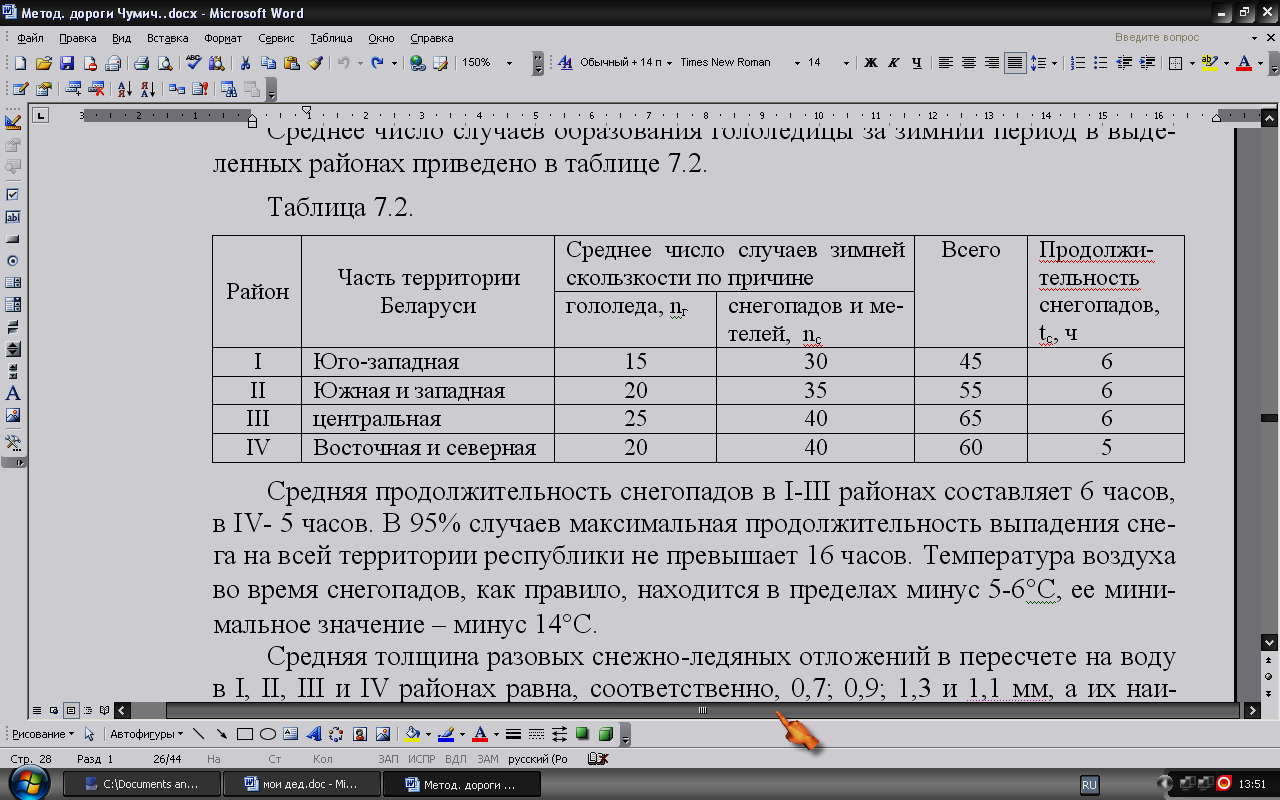Insert WordArt from the drawing toolbar
This screenshot has height=800, width=1280.
(314, 734)
